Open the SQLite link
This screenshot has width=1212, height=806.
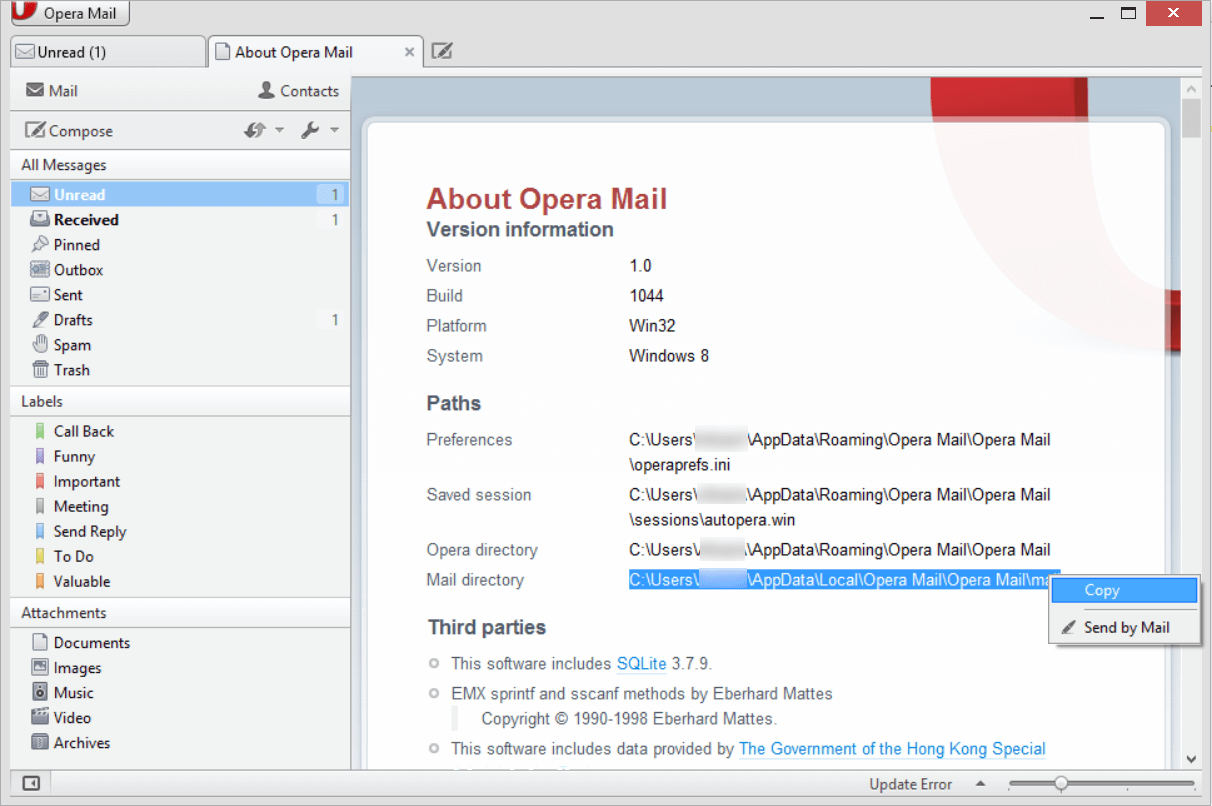[641, 663]
